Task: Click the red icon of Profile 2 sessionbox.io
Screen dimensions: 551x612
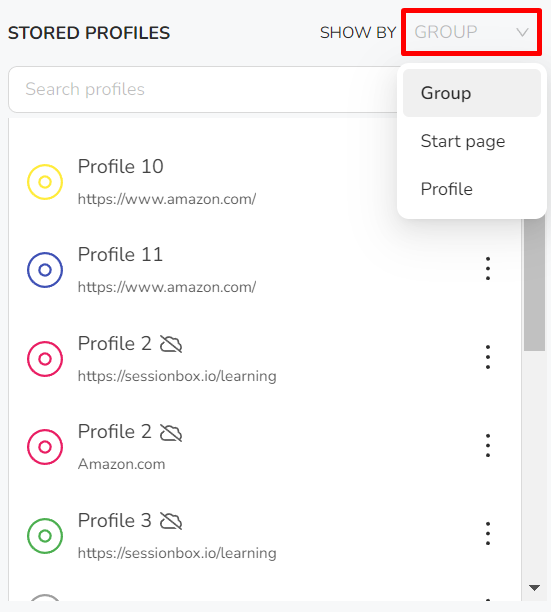Action: 45,359
